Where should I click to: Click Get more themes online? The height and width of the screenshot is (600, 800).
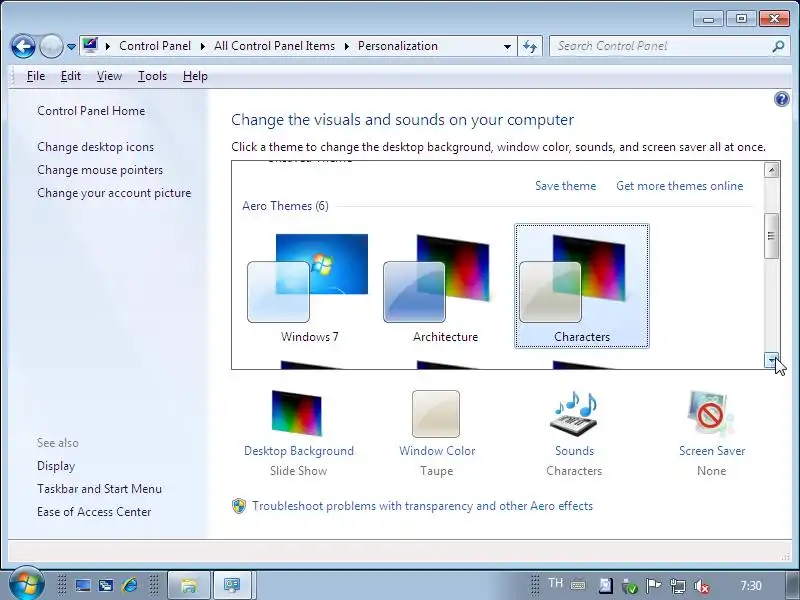pyautogui.click(x=680, y=186)
